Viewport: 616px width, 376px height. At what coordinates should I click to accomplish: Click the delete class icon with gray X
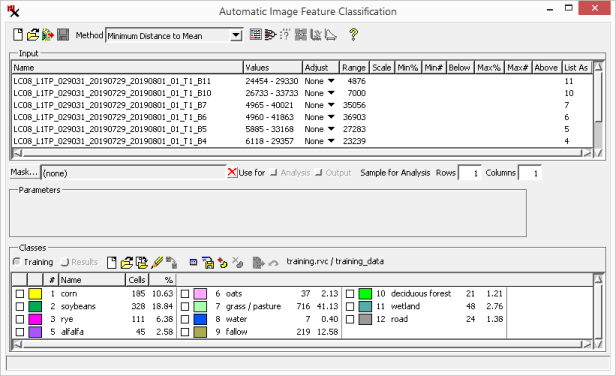238,262
